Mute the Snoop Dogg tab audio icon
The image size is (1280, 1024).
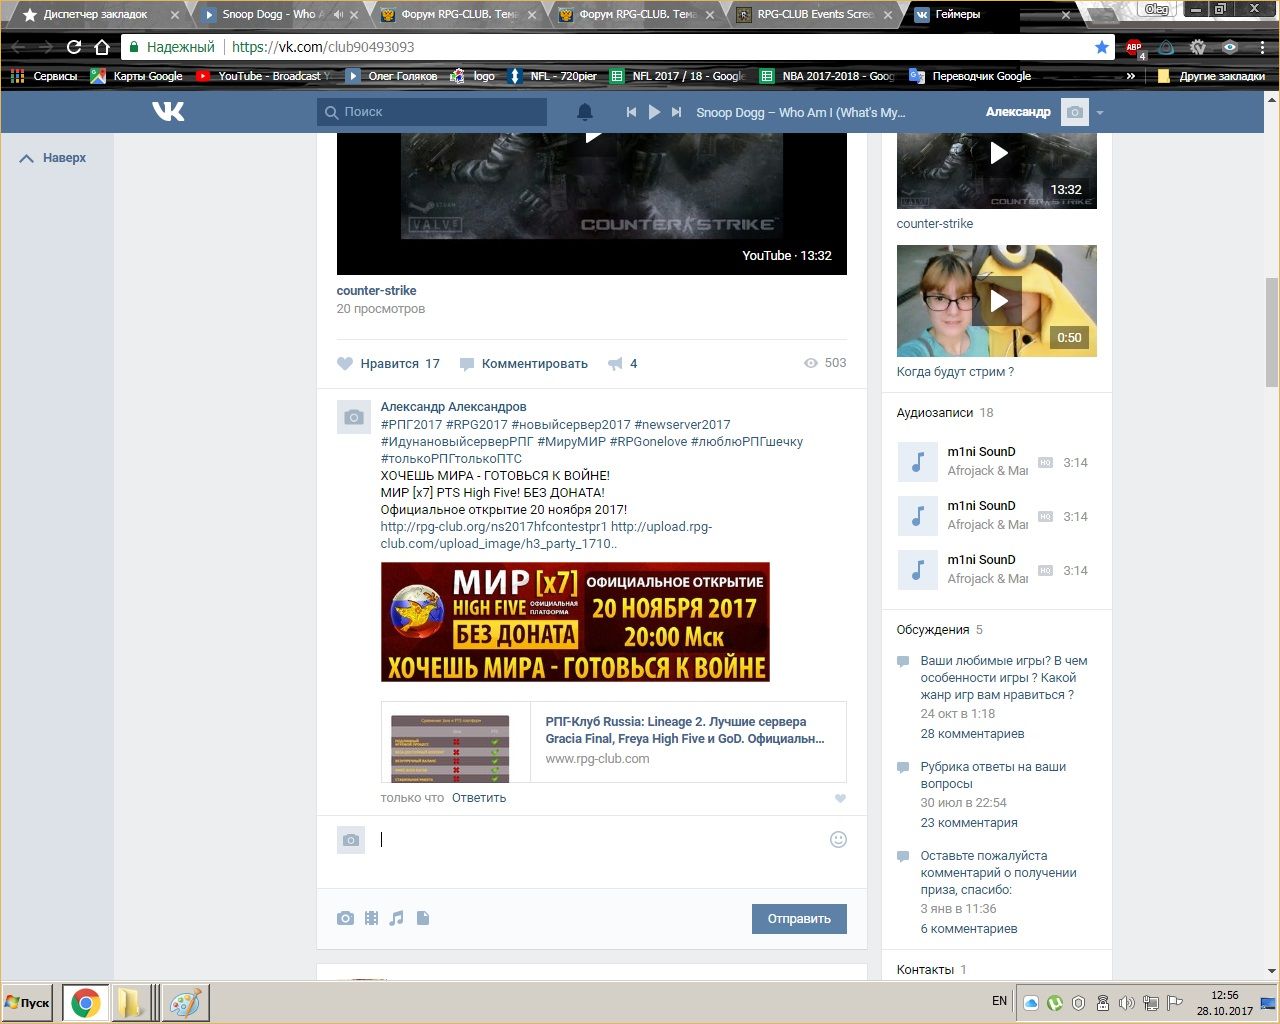point(338,15)
